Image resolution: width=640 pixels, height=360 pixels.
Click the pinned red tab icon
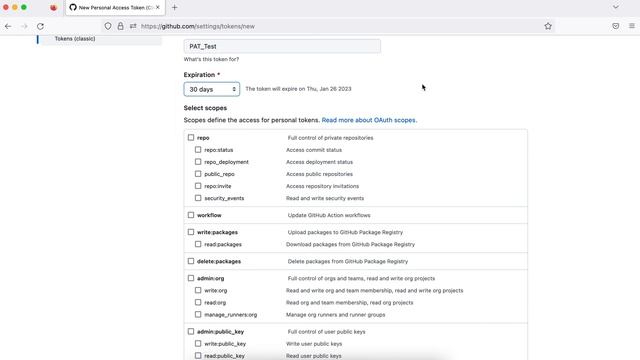click(53, 7)
